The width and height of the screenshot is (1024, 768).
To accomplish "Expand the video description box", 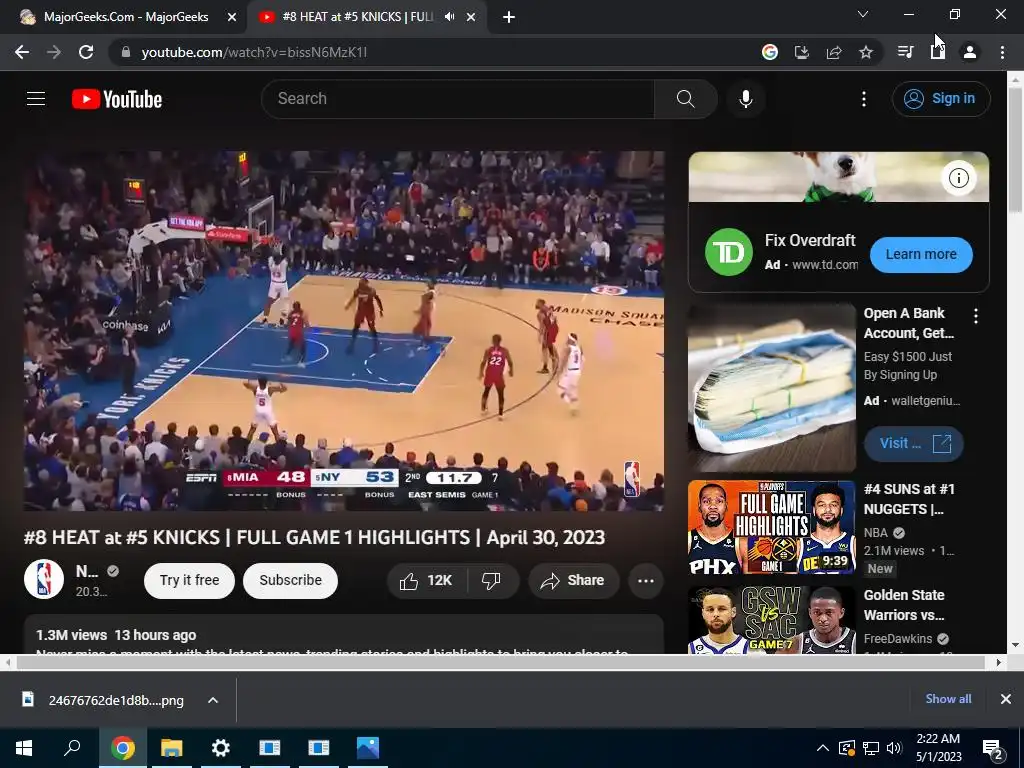I will click(x=344, y=635).
